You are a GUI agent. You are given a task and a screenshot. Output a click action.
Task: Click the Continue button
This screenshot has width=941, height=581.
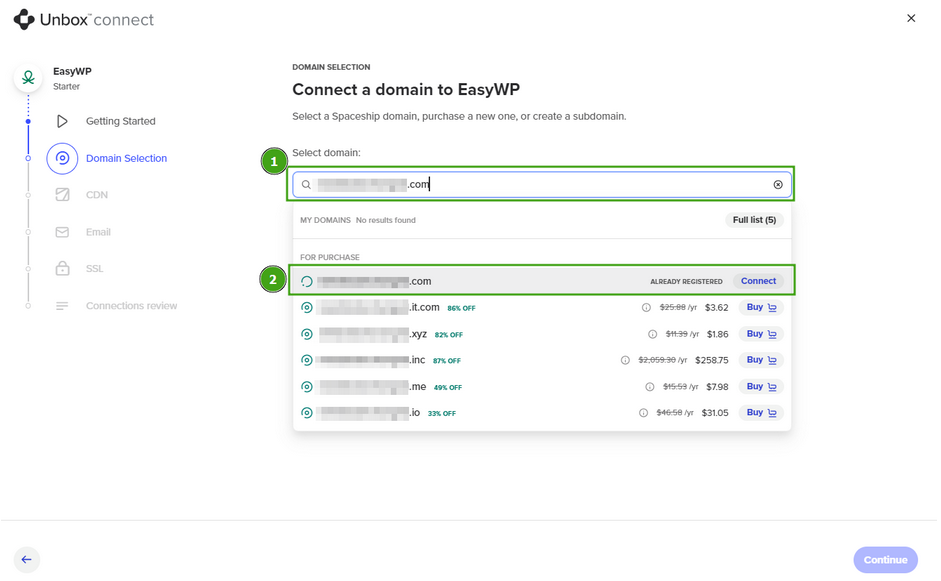pos(885,559)
